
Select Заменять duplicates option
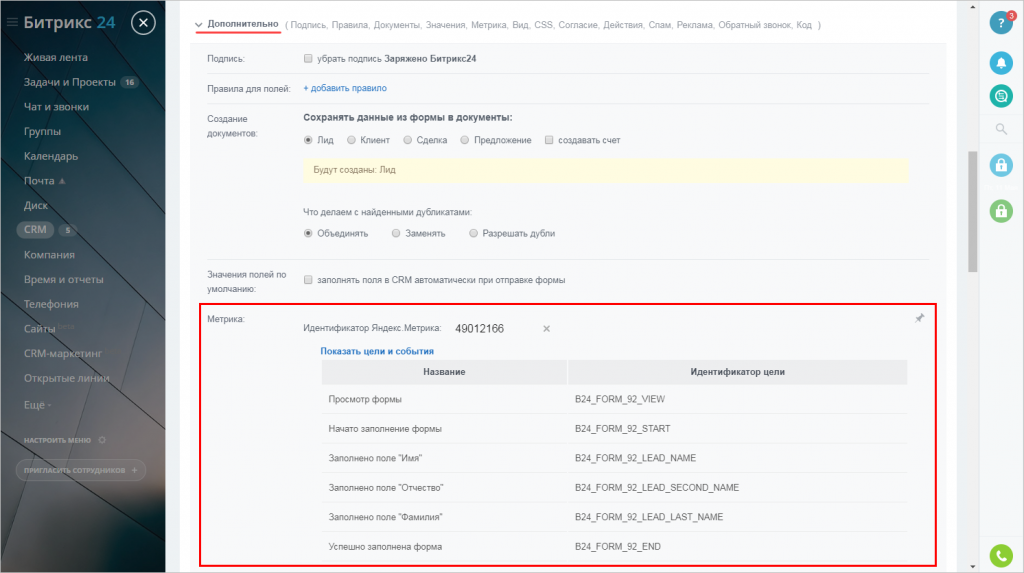[x=396, y=233]
